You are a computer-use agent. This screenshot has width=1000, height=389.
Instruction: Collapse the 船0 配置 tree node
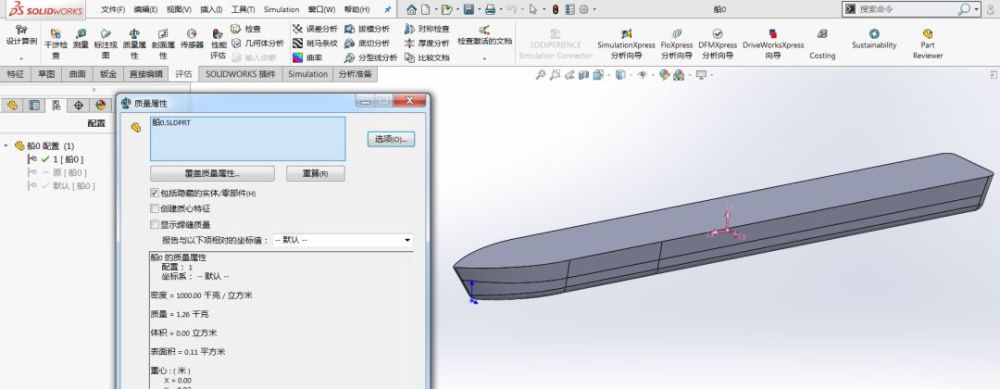[6, 146]
